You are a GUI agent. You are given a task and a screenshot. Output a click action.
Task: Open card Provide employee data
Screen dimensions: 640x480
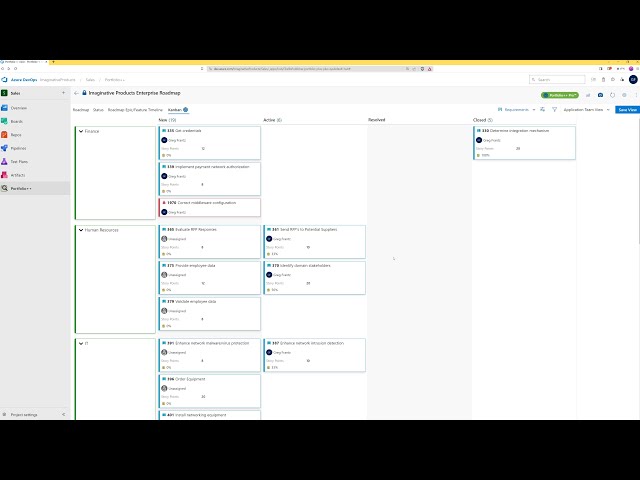(210, 278)
